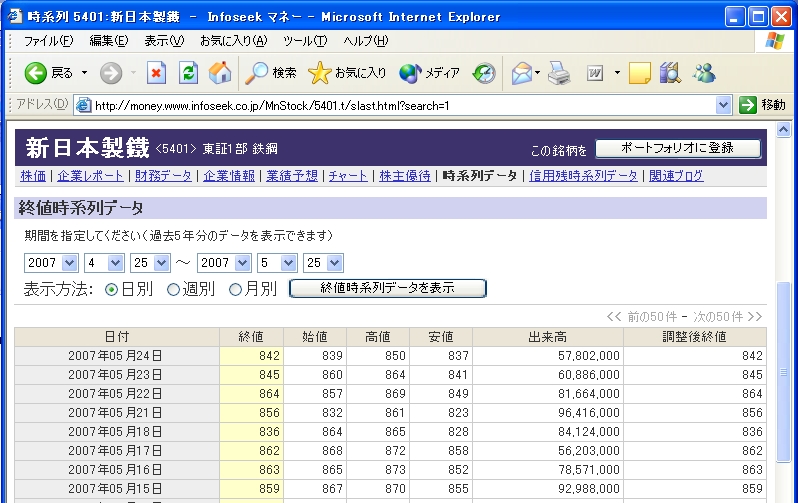Click the grey Forward arrow button
Viewport: 798px width, 503px height.
click(x=111, y=73)
